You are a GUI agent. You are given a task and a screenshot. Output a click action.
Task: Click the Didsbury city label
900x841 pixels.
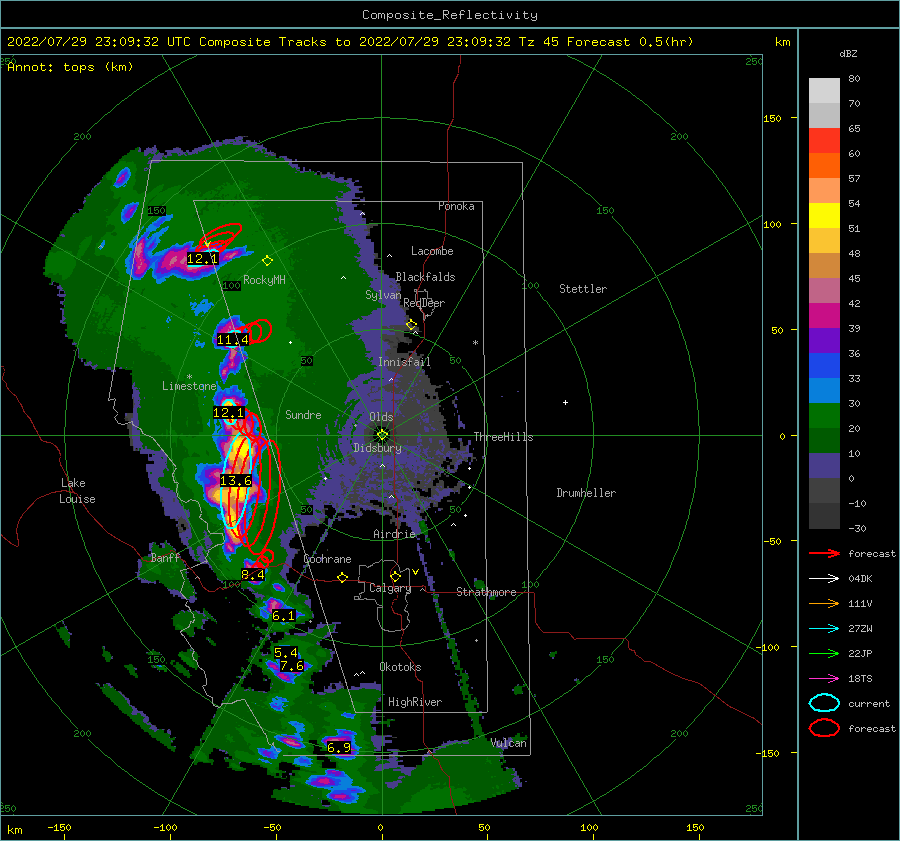click(377, 448)
